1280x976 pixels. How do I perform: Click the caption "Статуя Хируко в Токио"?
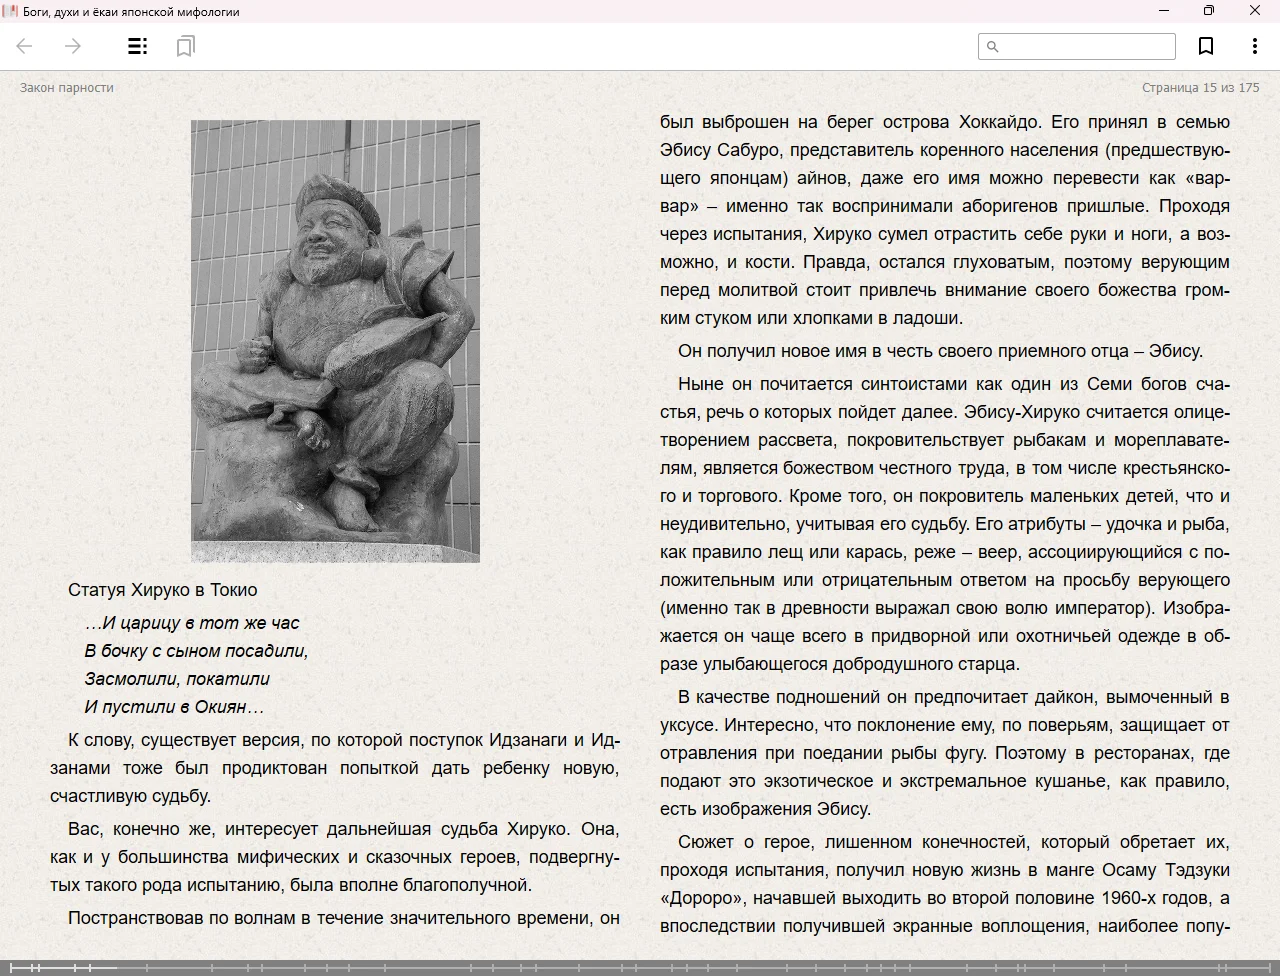click(162, 590)
